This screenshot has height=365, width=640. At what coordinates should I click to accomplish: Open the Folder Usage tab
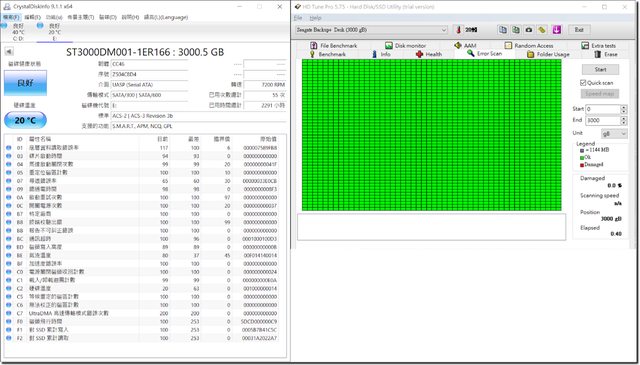tap(548, 54)
